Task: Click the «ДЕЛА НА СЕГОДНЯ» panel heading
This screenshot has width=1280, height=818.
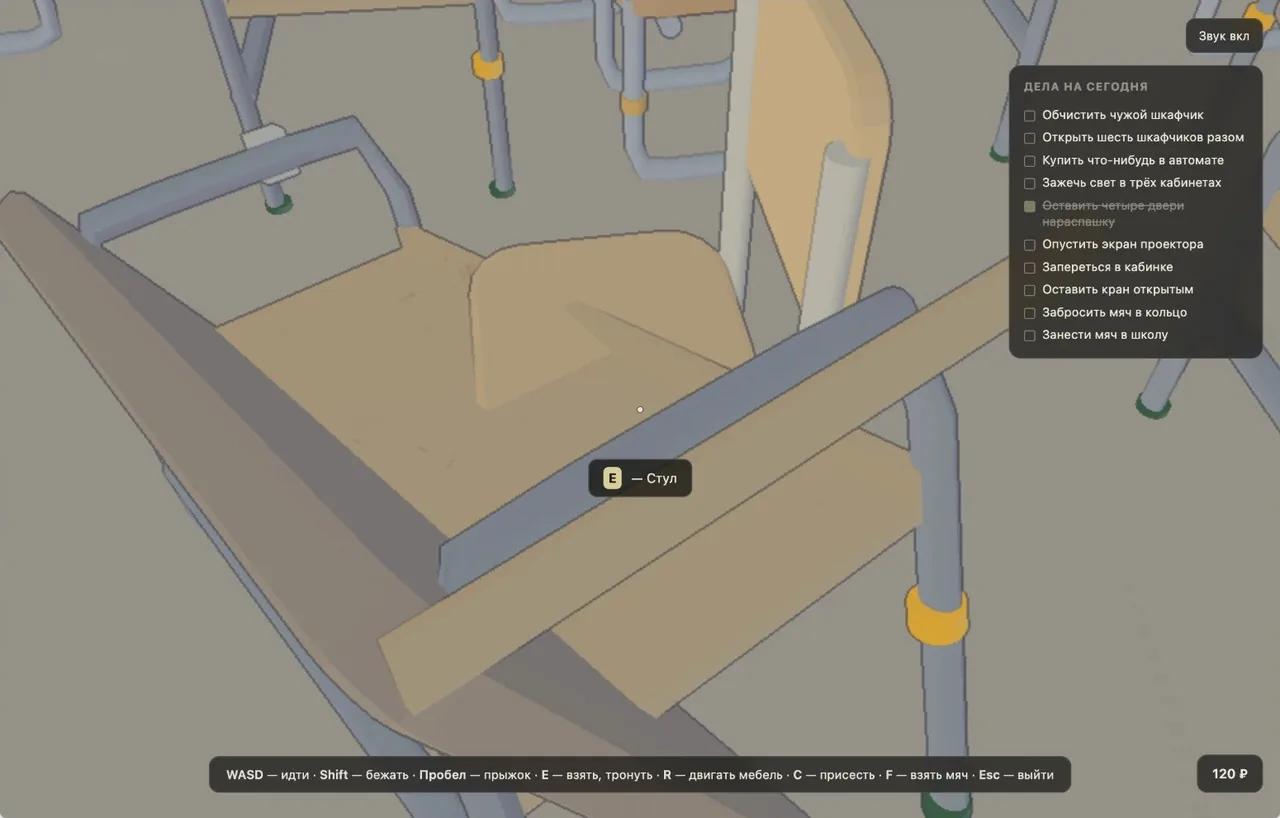Action: pos(1086,87)
